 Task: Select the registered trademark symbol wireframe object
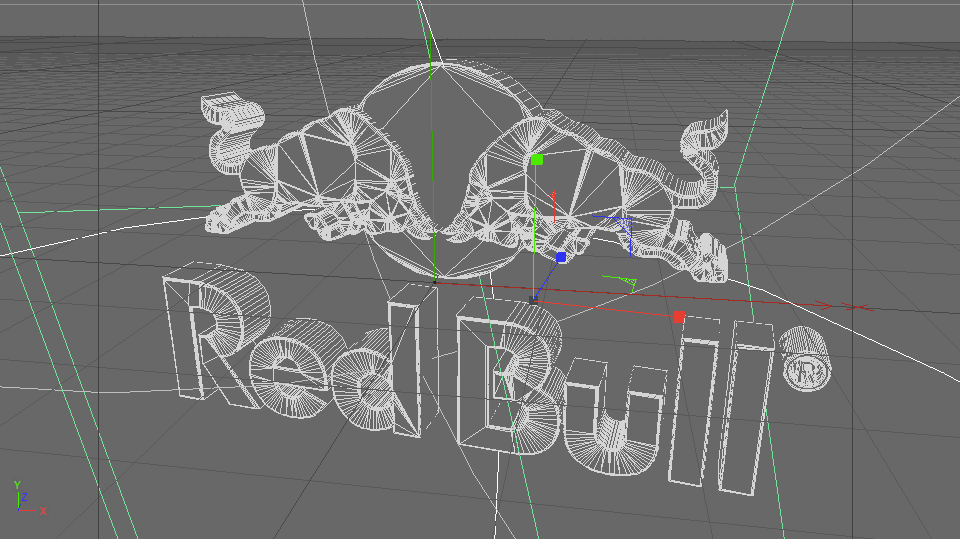806,359
